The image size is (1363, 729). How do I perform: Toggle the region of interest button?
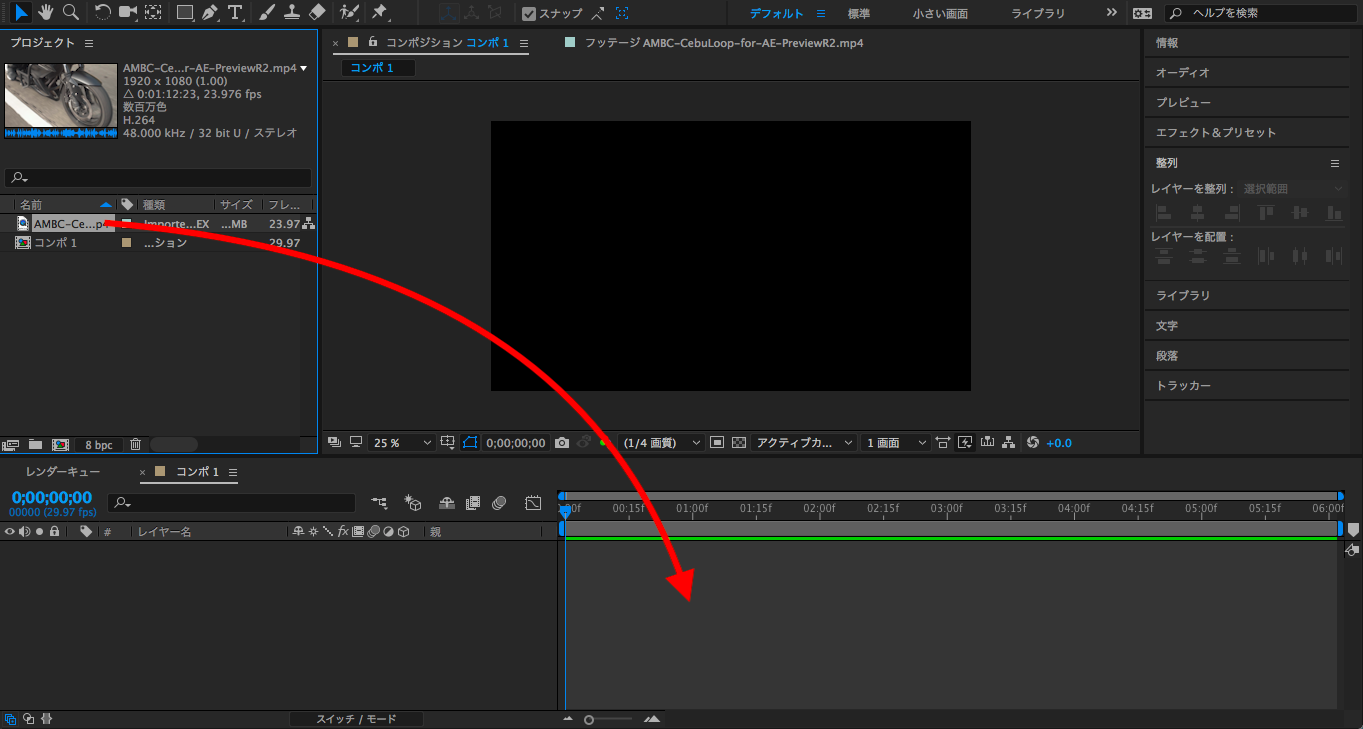click(717, 442)
